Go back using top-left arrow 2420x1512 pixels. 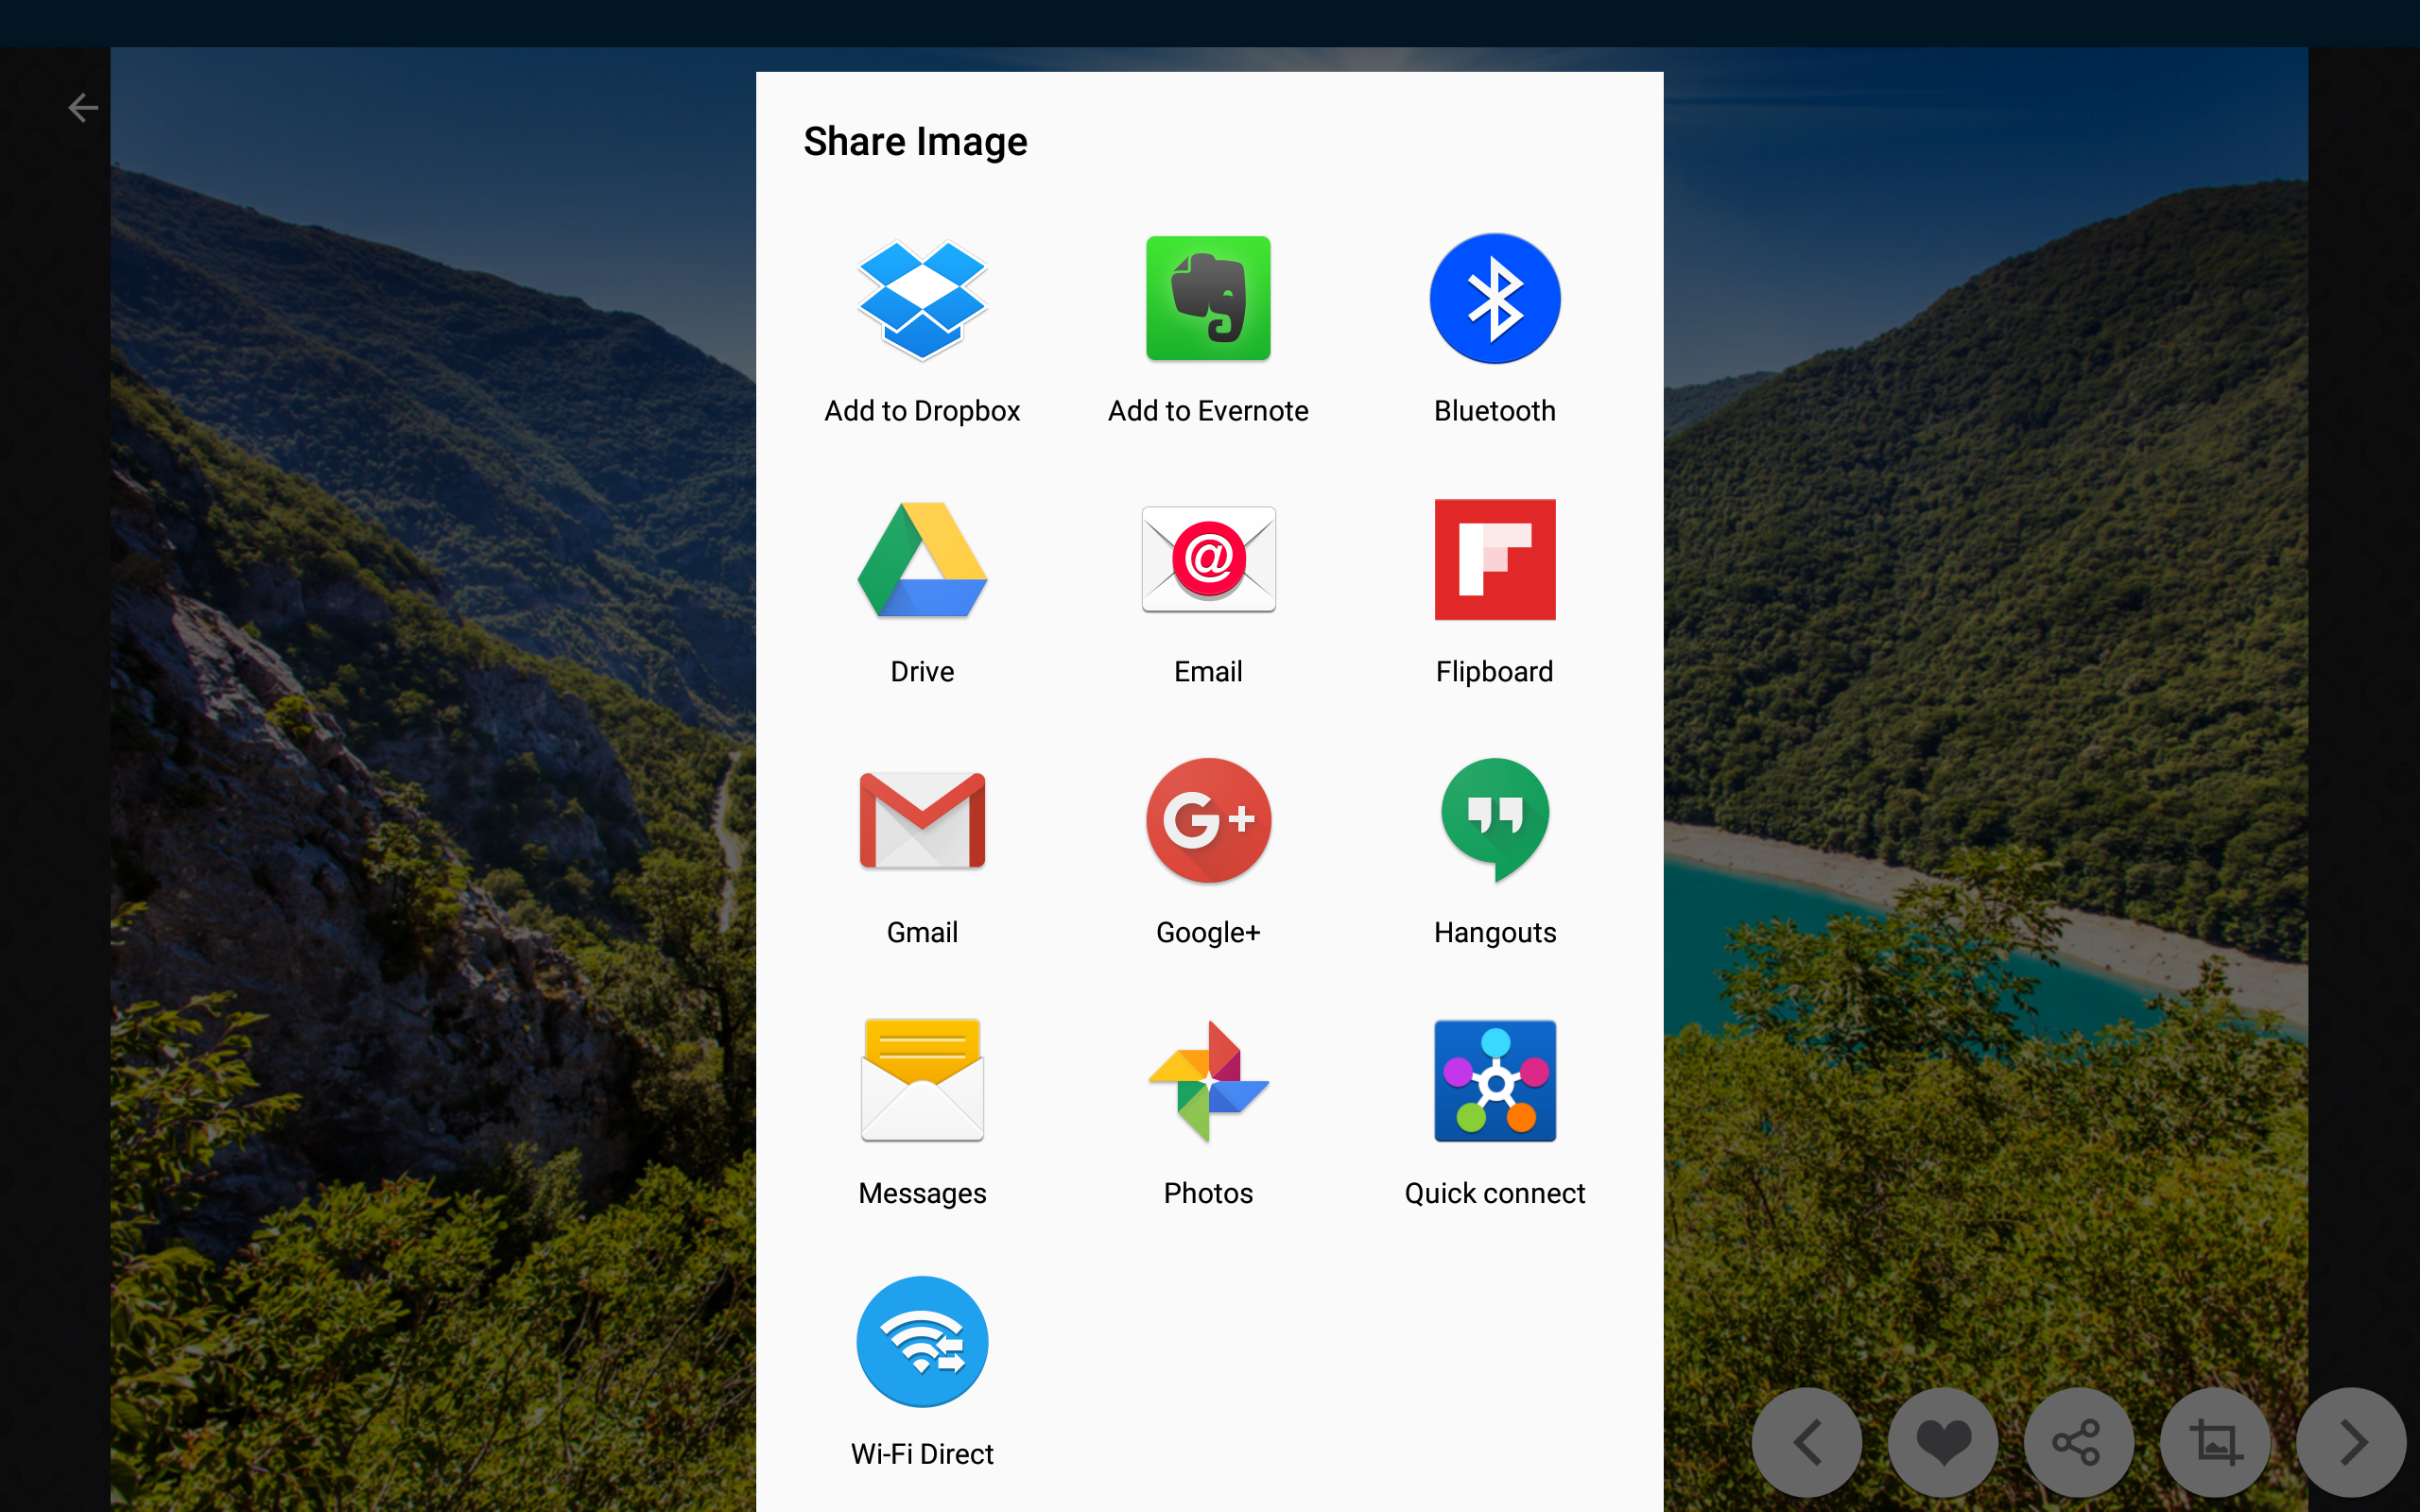click(x=83, y=107)
